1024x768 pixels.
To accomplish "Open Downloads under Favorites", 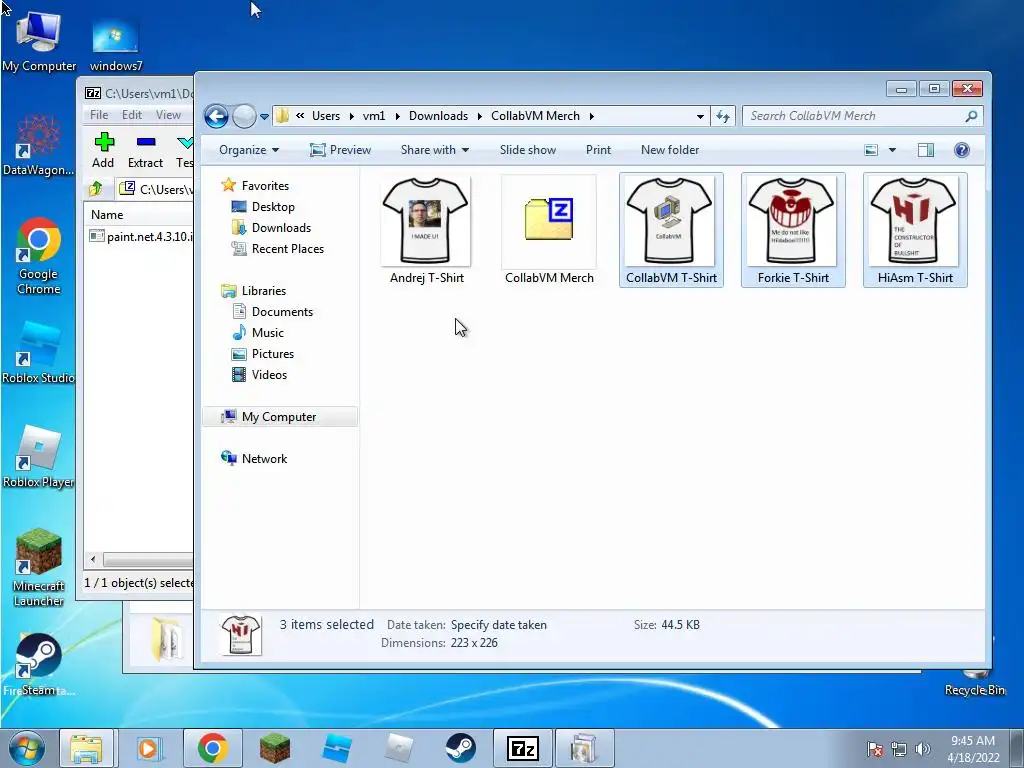I will 281,228.
